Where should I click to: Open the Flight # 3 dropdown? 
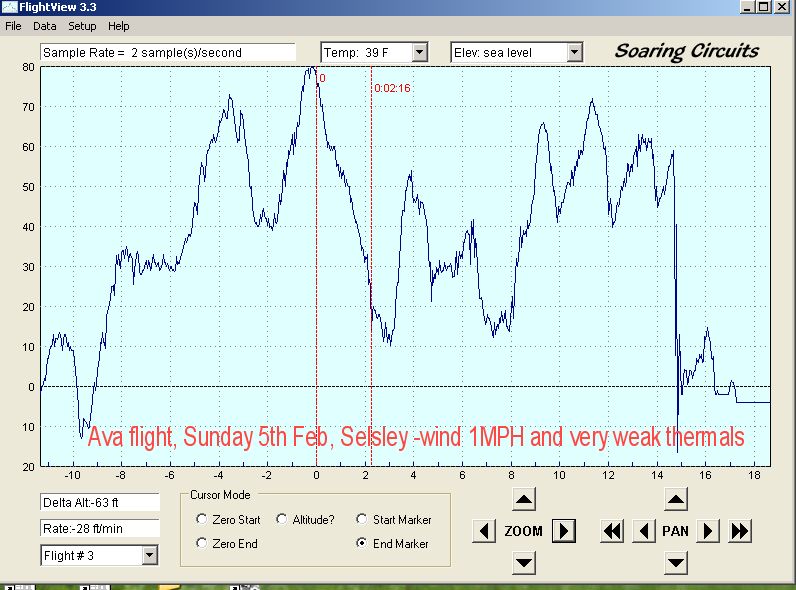click(x=149, y=555)
